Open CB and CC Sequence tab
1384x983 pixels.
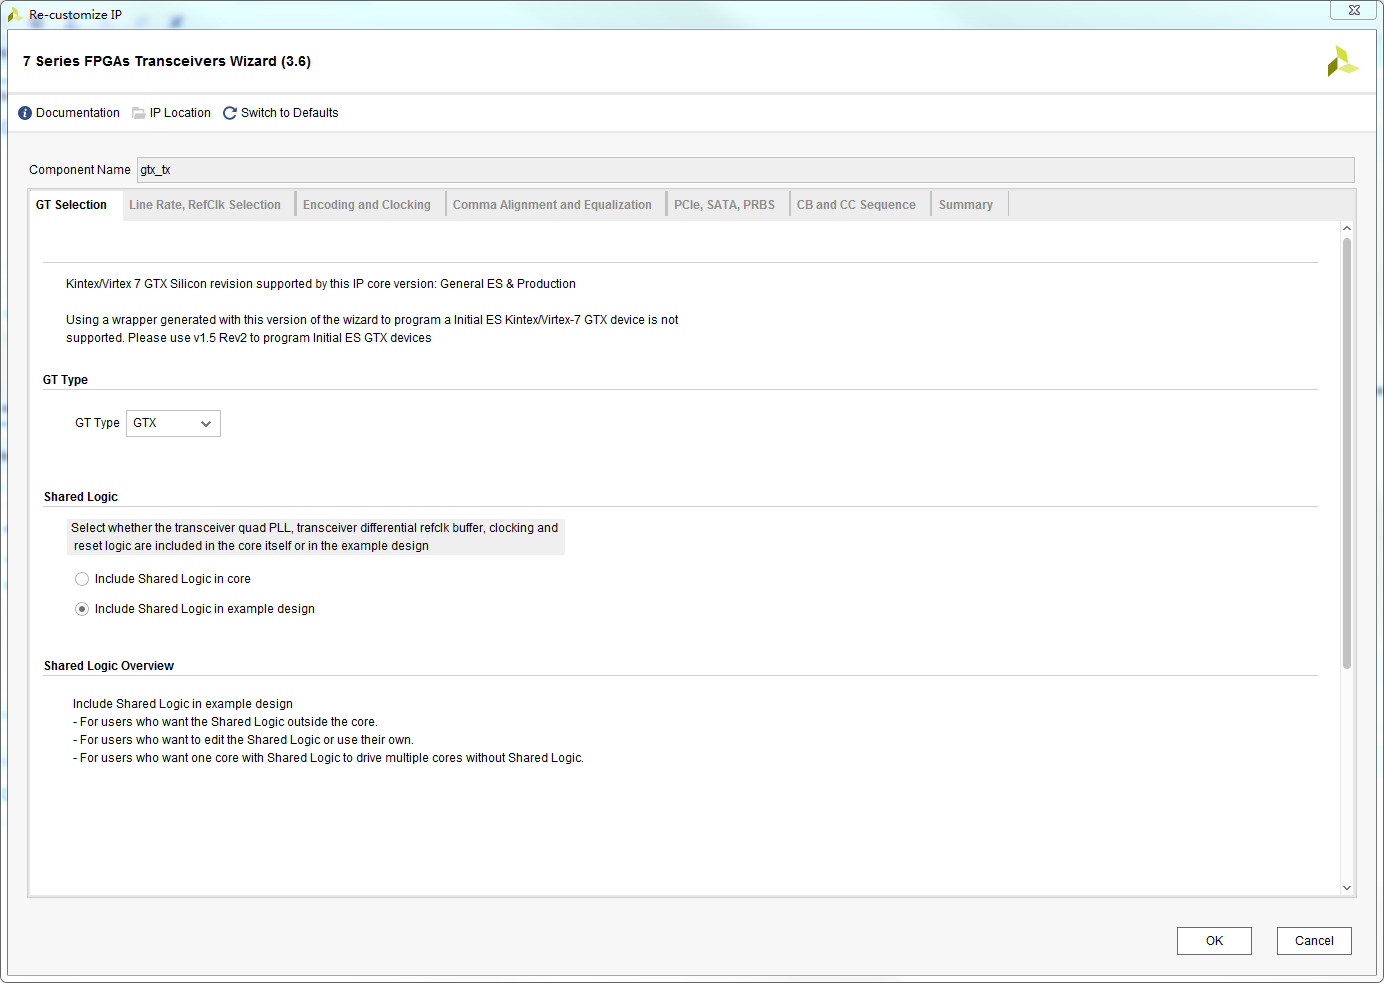coord(856,205)
